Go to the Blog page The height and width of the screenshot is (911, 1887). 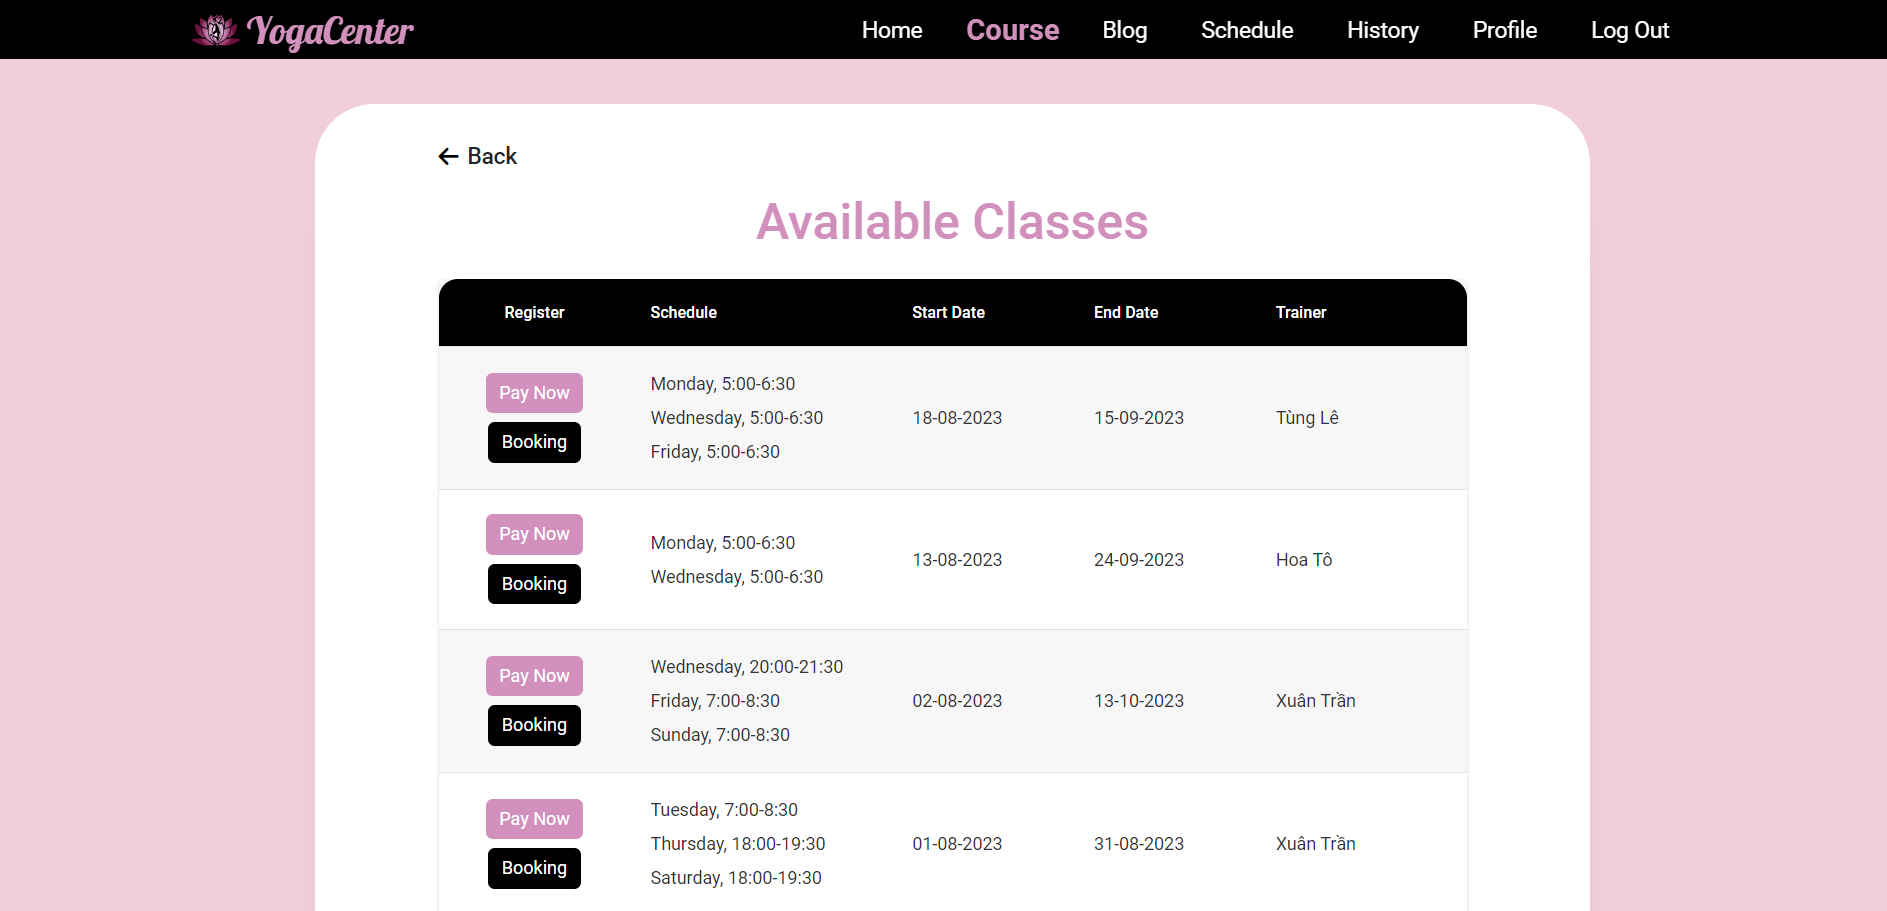[1124, 30]
